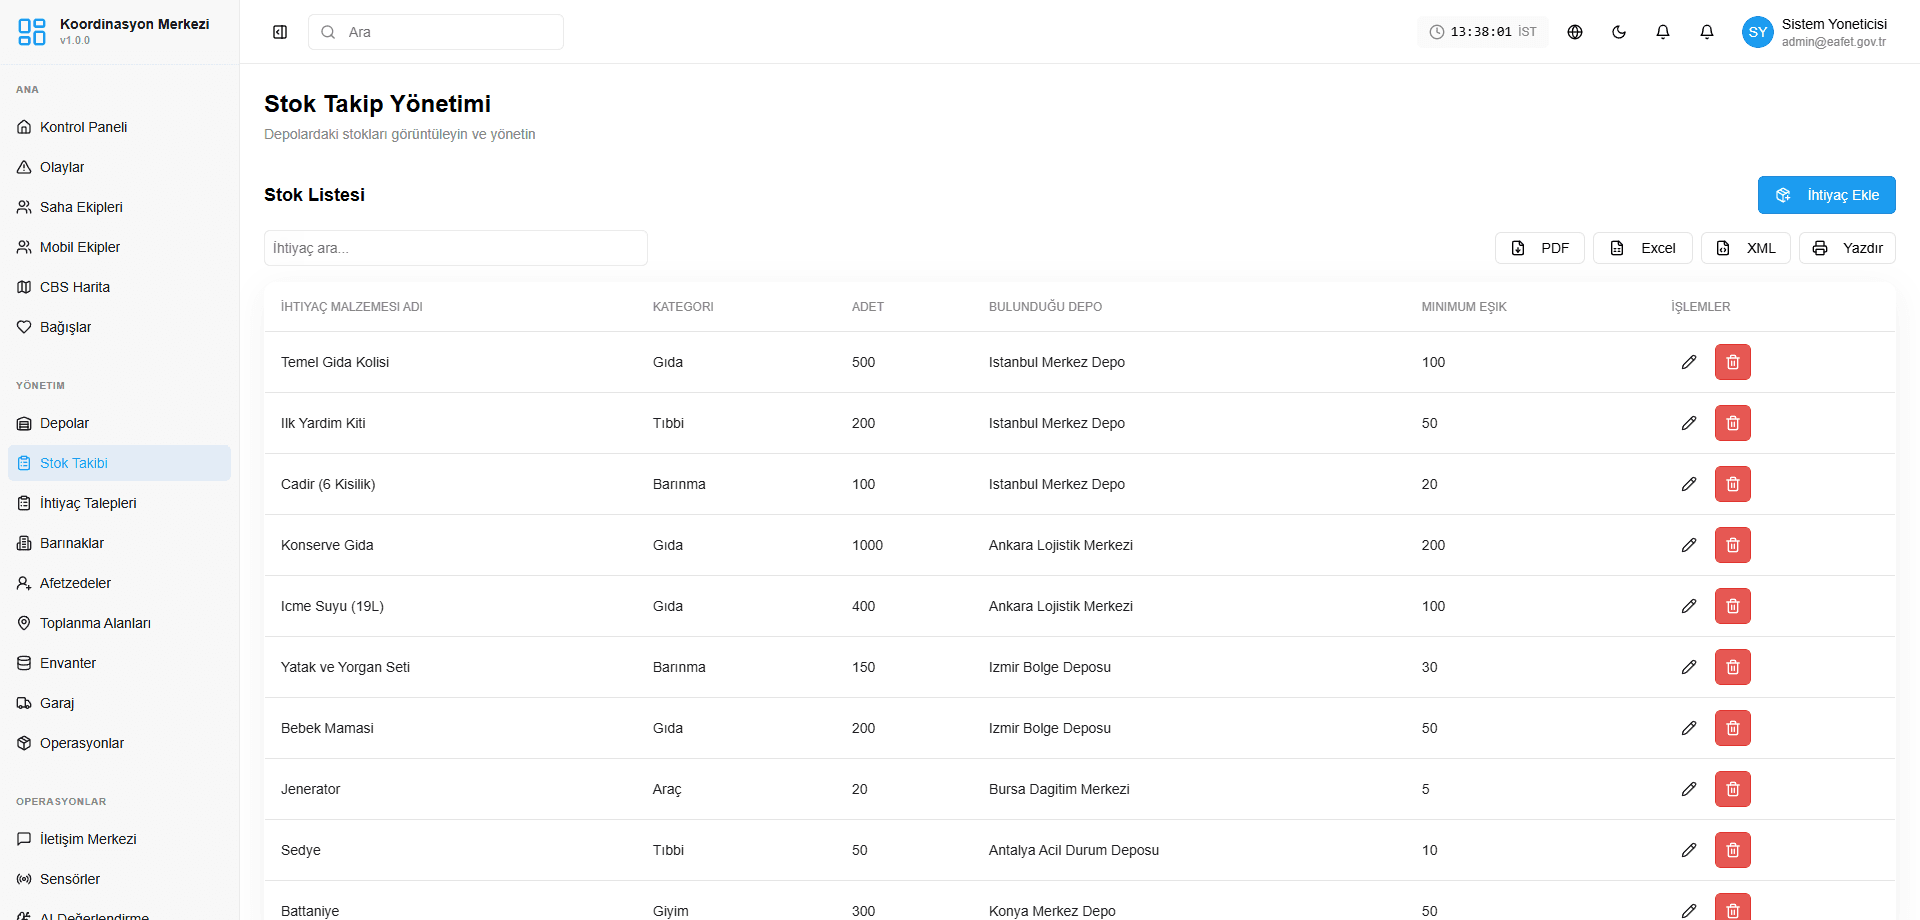Open CBS Harita from the sidebar
Image resolution: width=1920 pixels, height=920 pixels.
point(119,287)
